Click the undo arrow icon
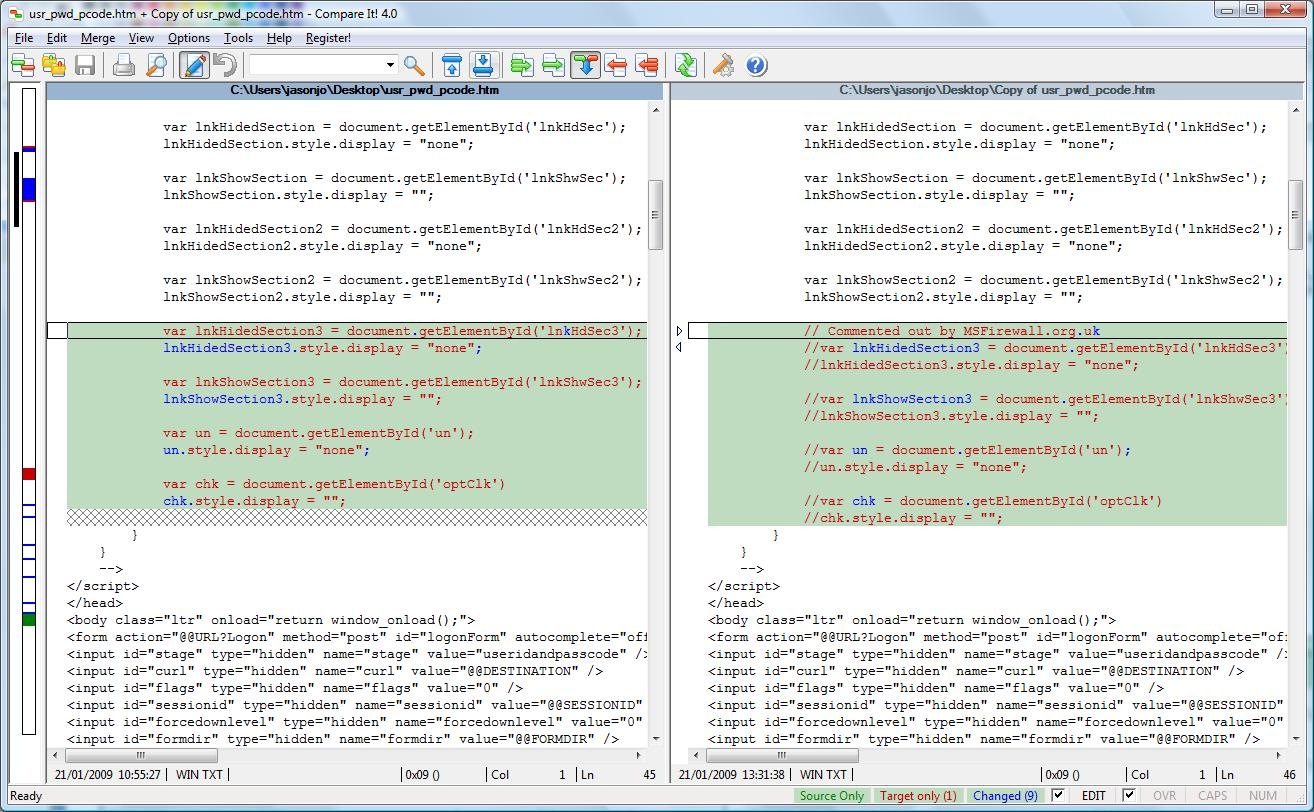The image size is (1314, 812). pyautogui.click(x=225, y=66)
